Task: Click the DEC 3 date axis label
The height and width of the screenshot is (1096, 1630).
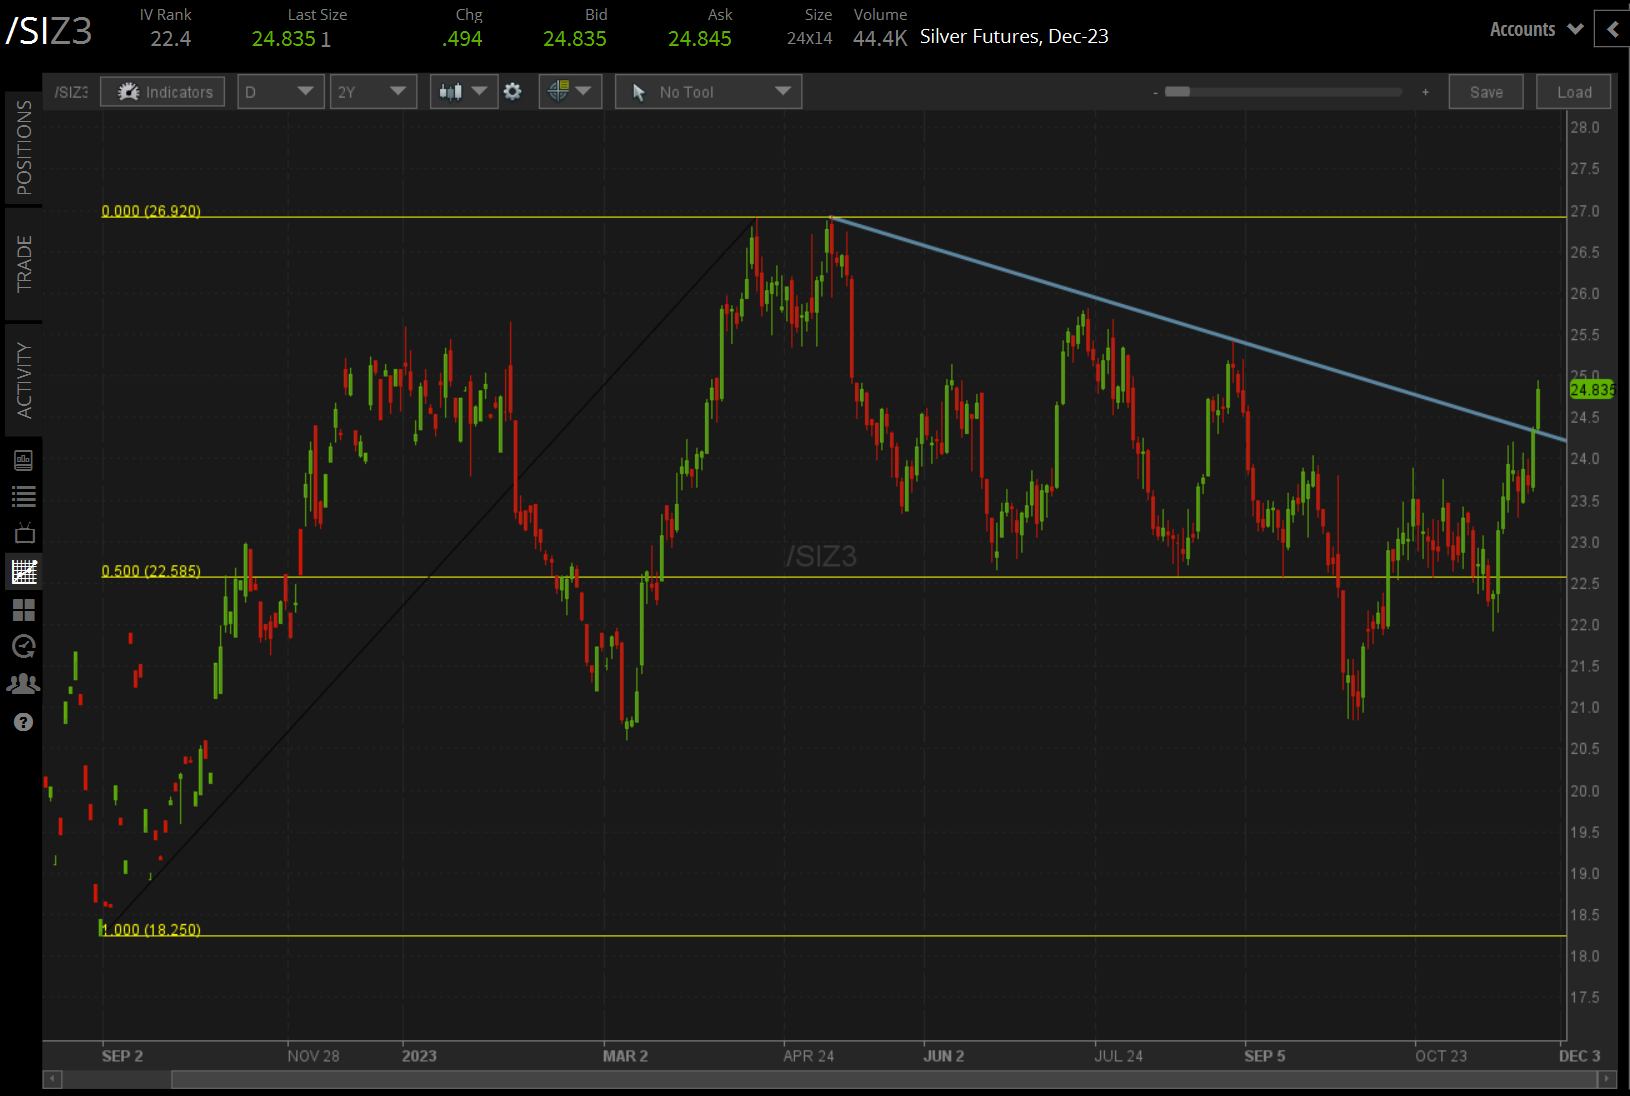Action: (x=1580, y=1056)
